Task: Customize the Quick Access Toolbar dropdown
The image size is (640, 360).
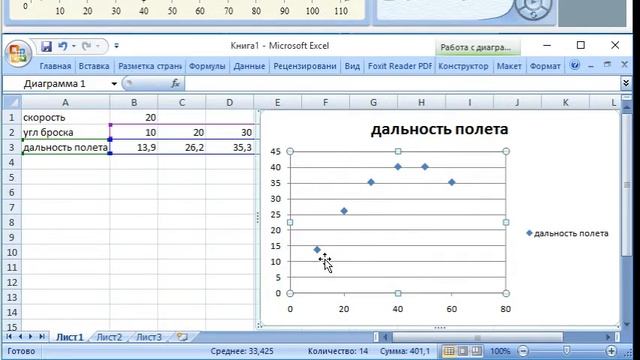Action: point(116,46)
